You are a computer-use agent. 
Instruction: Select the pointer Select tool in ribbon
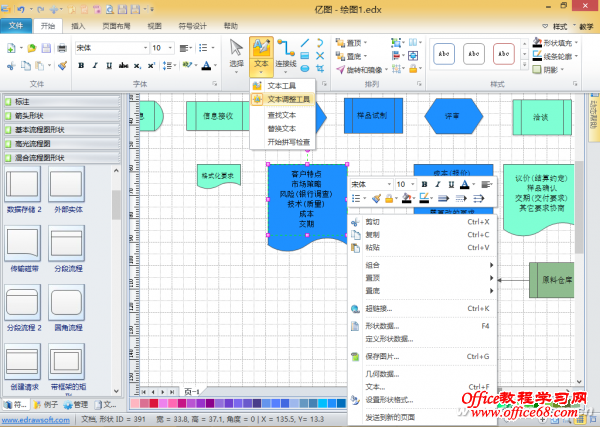pyautogui.click(x=236, y=52)
